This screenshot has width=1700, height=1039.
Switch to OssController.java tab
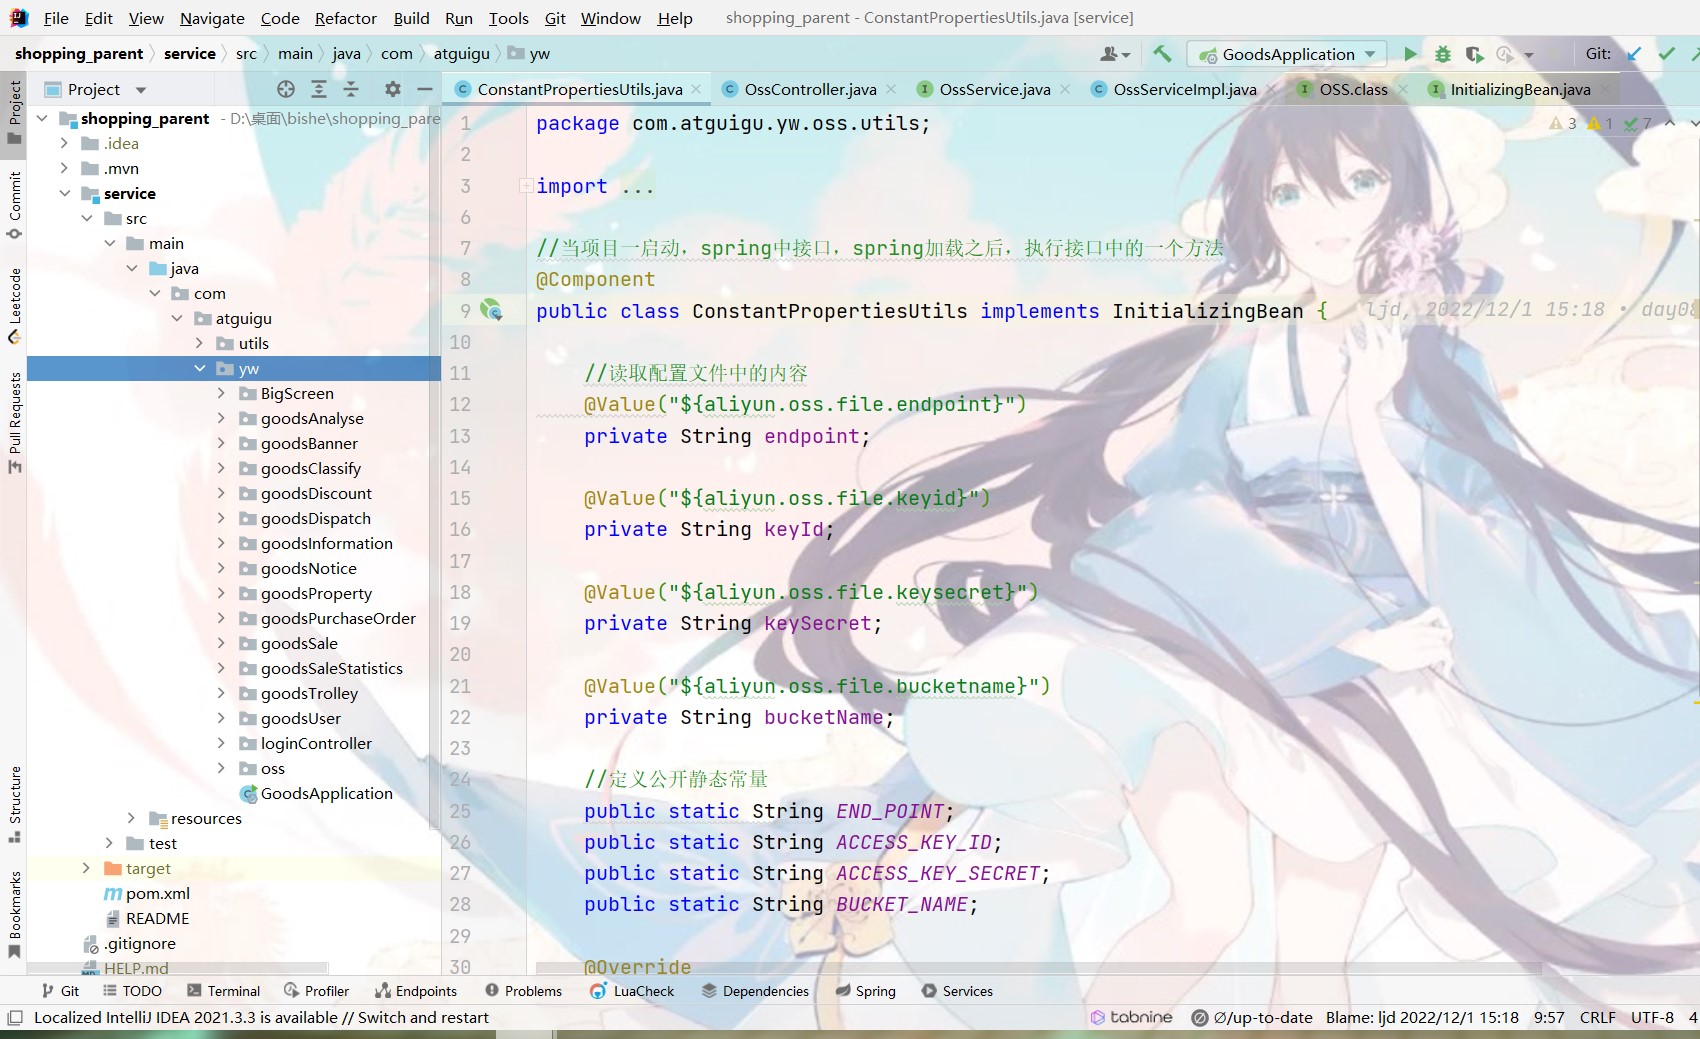[810, 89]
